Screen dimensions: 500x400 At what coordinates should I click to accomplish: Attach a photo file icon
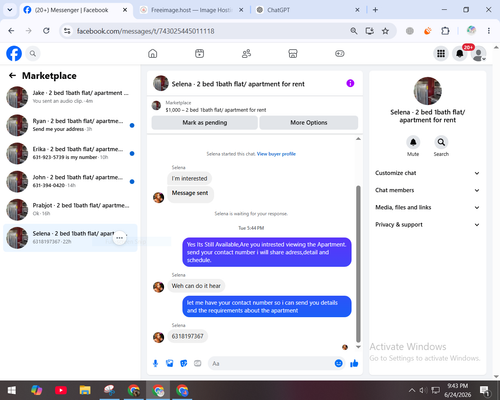(169, 363)
